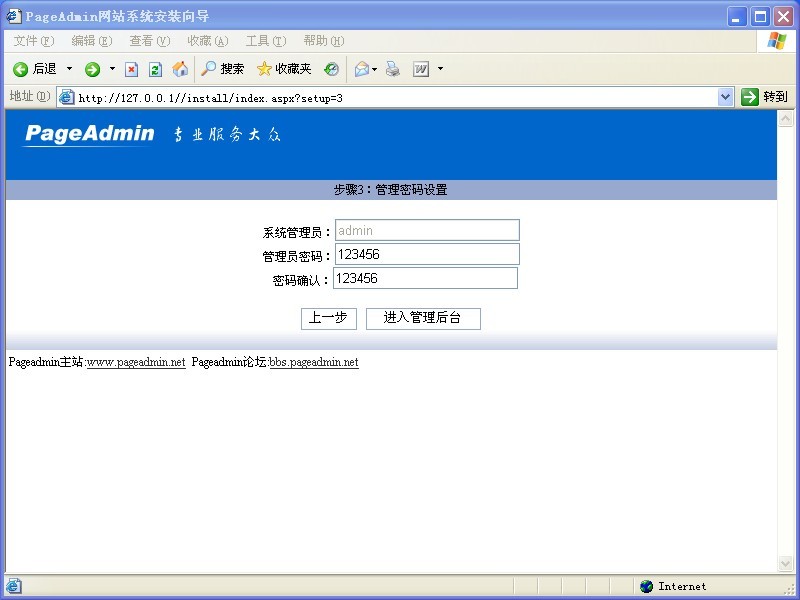Click the 转到 (Go) button
Image resolution: width=800 pixels, height=600 pixels.
(x=765, y=97)
